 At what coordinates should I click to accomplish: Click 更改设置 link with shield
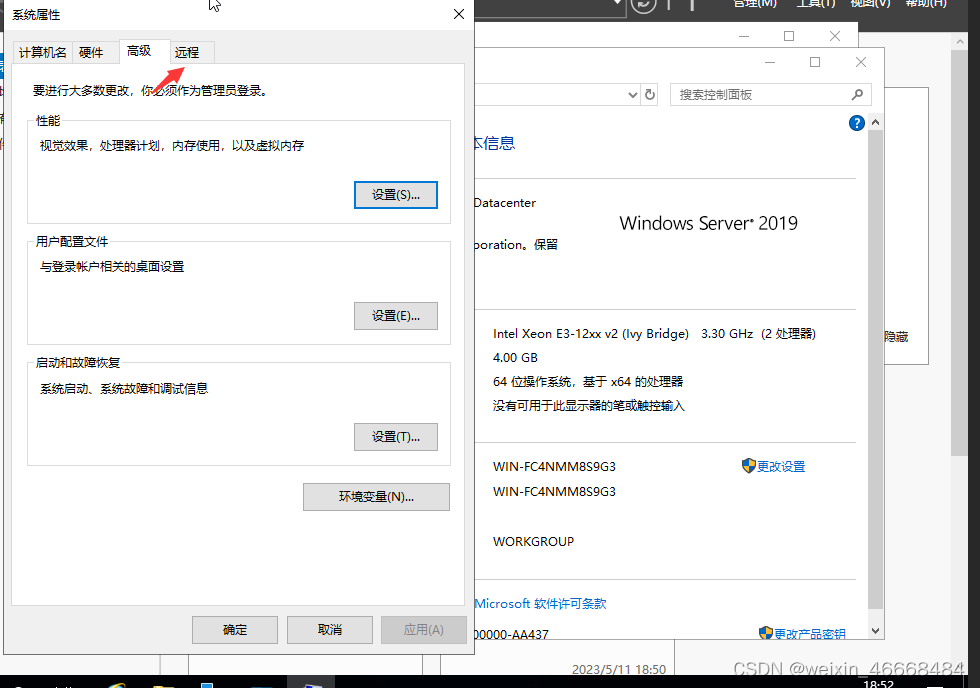click(781, 467)
